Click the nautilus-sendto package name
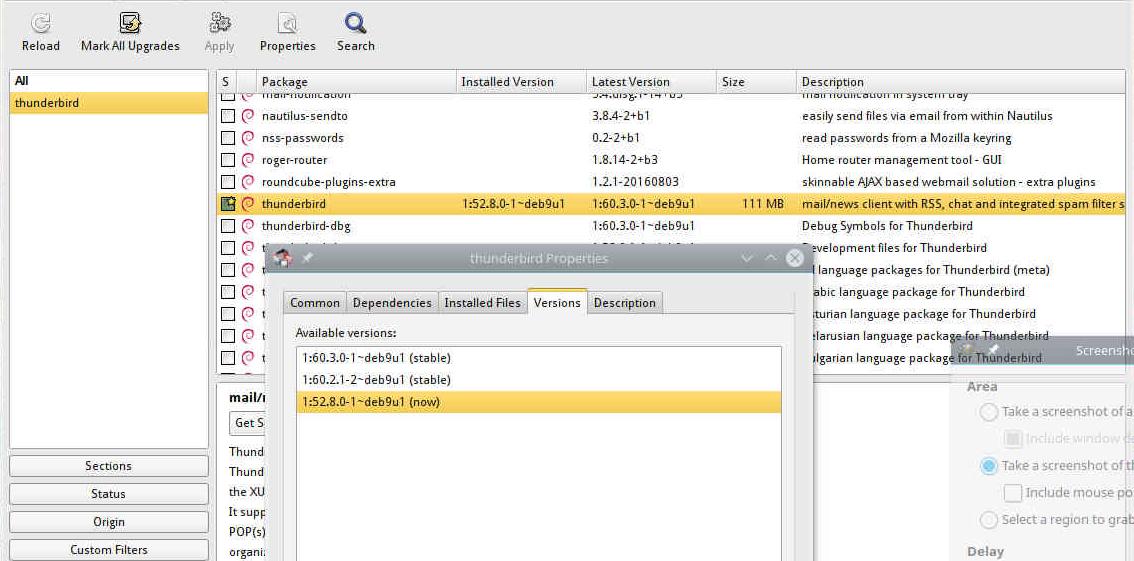The image size is (1134, 561). click(x=305, y=116)
